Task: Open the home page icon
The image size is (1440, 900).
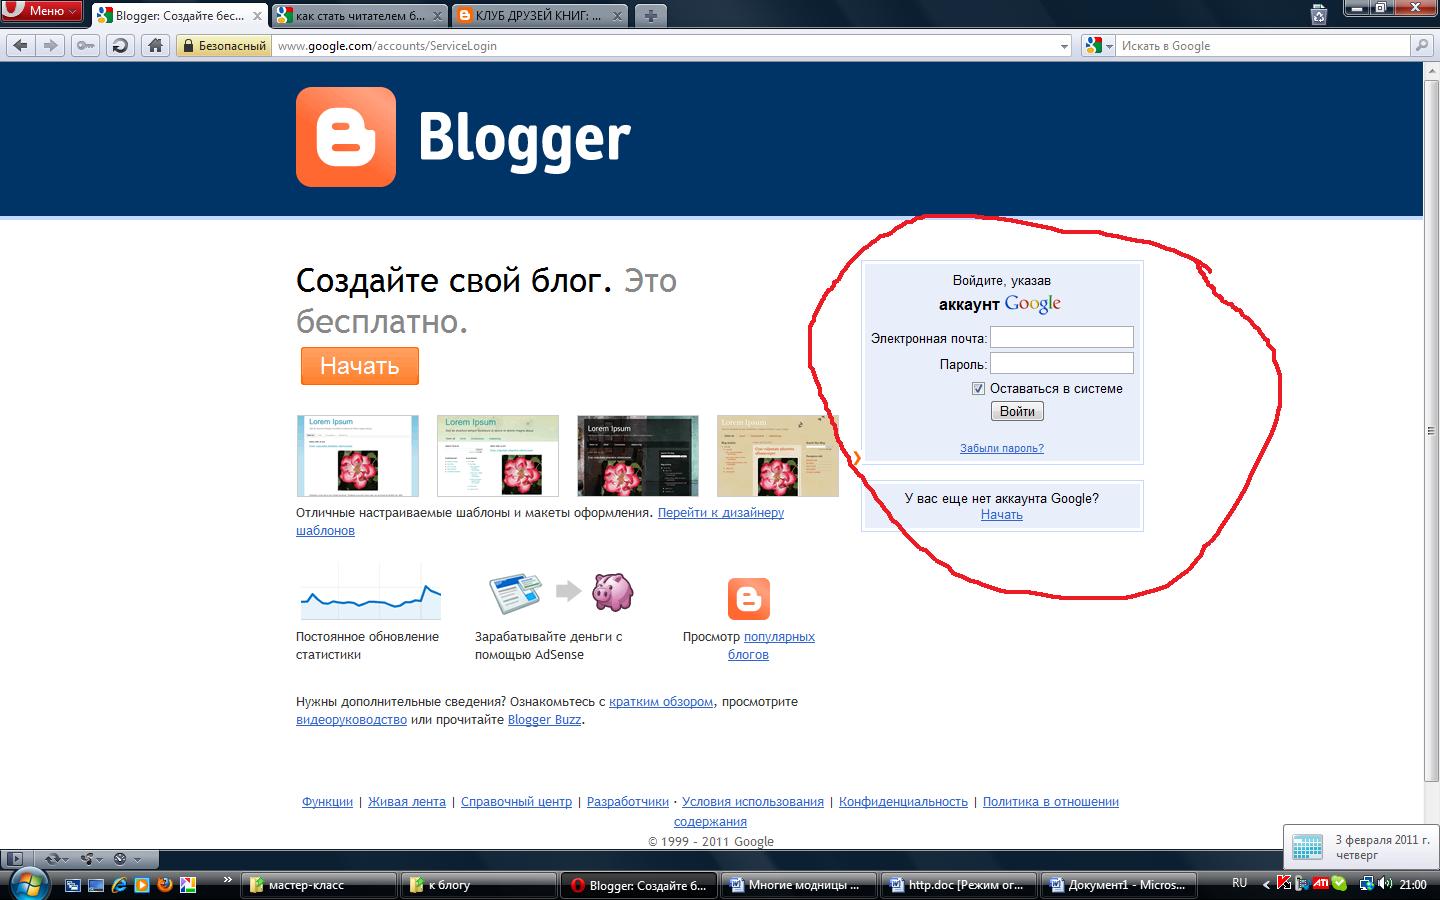Action: (x=155, y=45)
